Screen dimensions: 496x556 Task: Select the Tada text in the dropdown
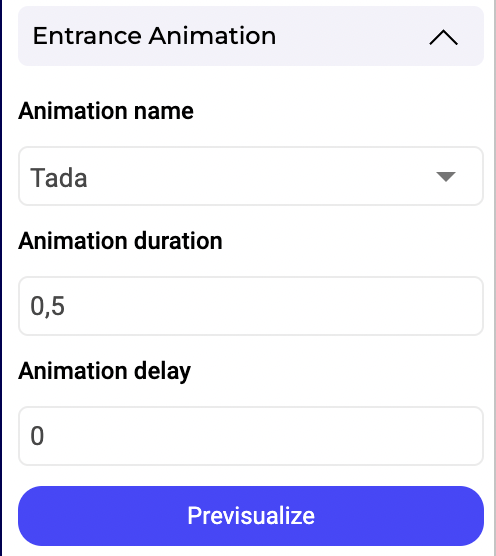point(59,178)
